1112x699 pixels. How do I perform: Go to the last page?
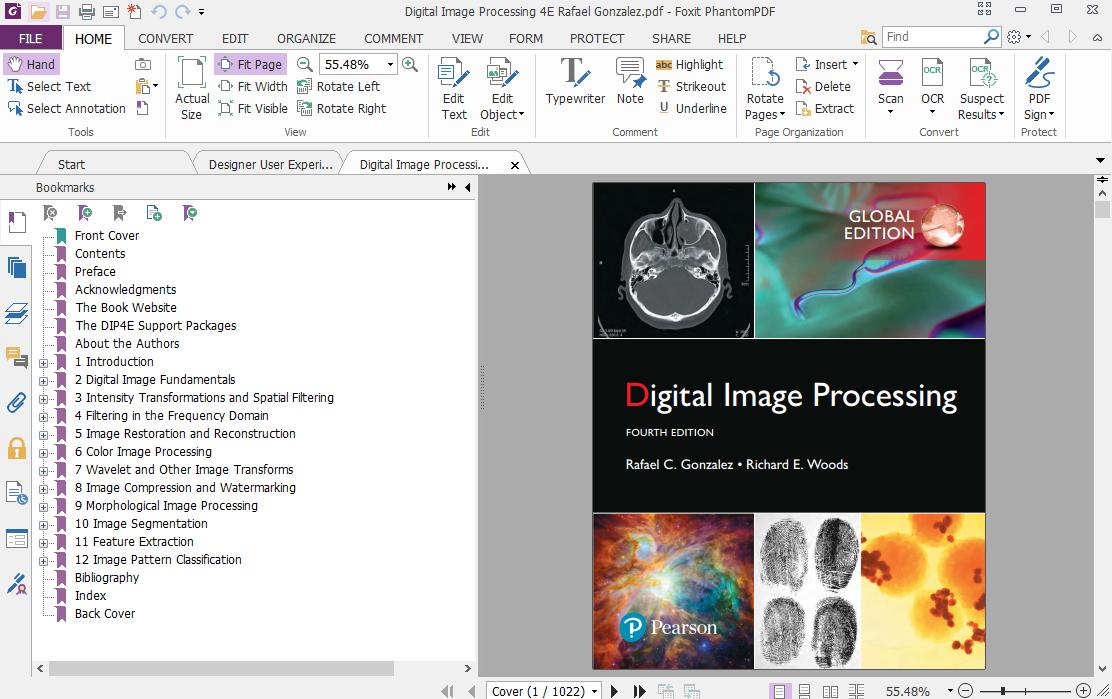coord(640,691)
